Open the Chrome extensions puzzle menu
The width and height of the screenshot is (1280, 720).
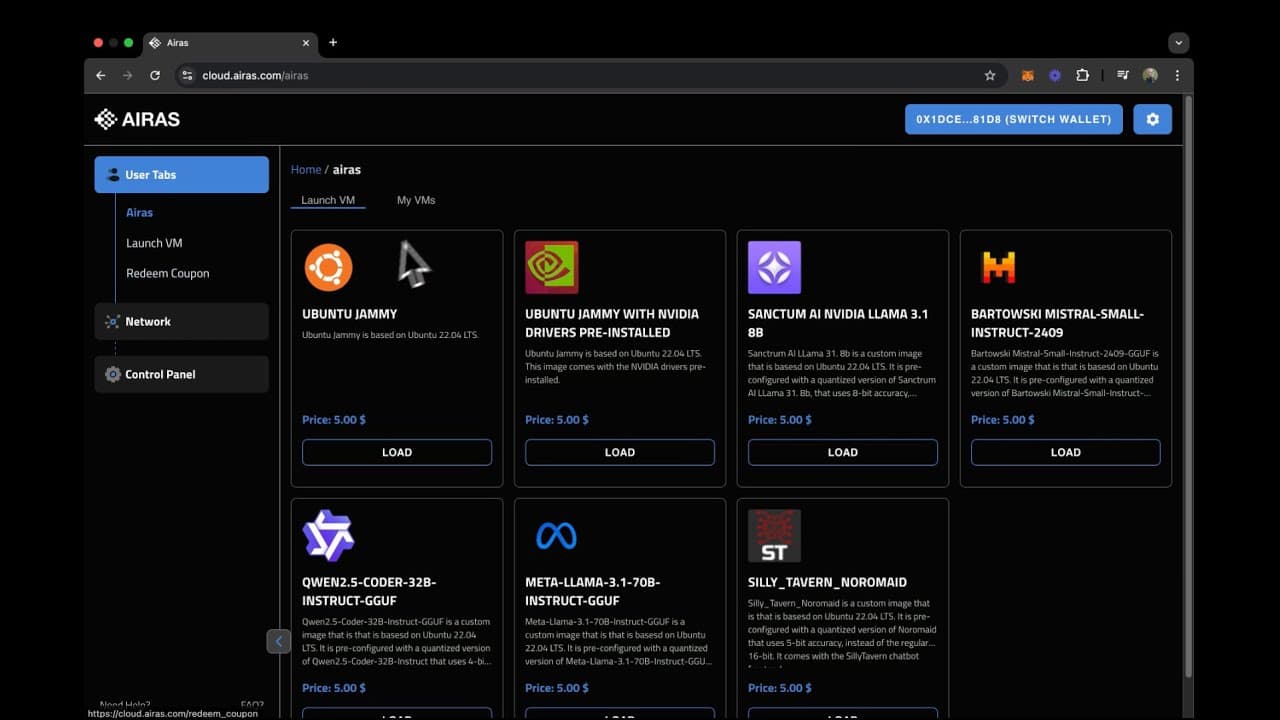[x=1082, y=75]
